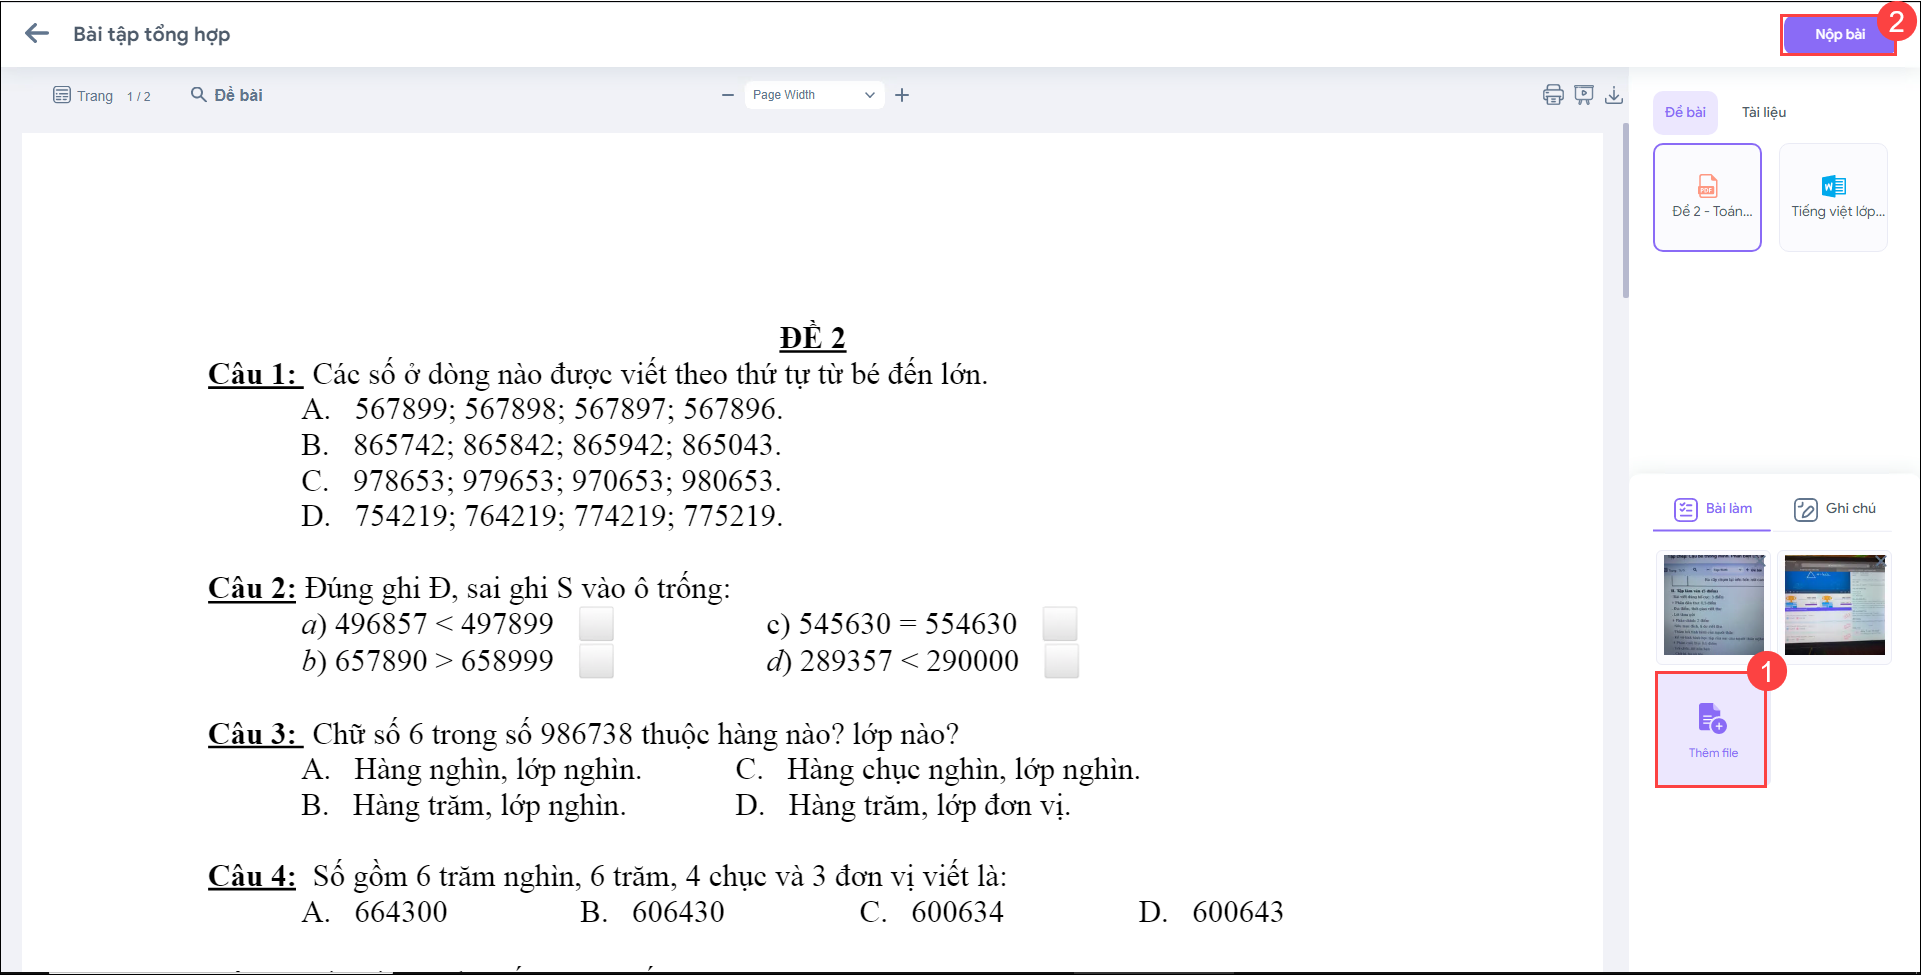
Task: Remove the second uploaded image with its X
Action: pos(1881,559)
